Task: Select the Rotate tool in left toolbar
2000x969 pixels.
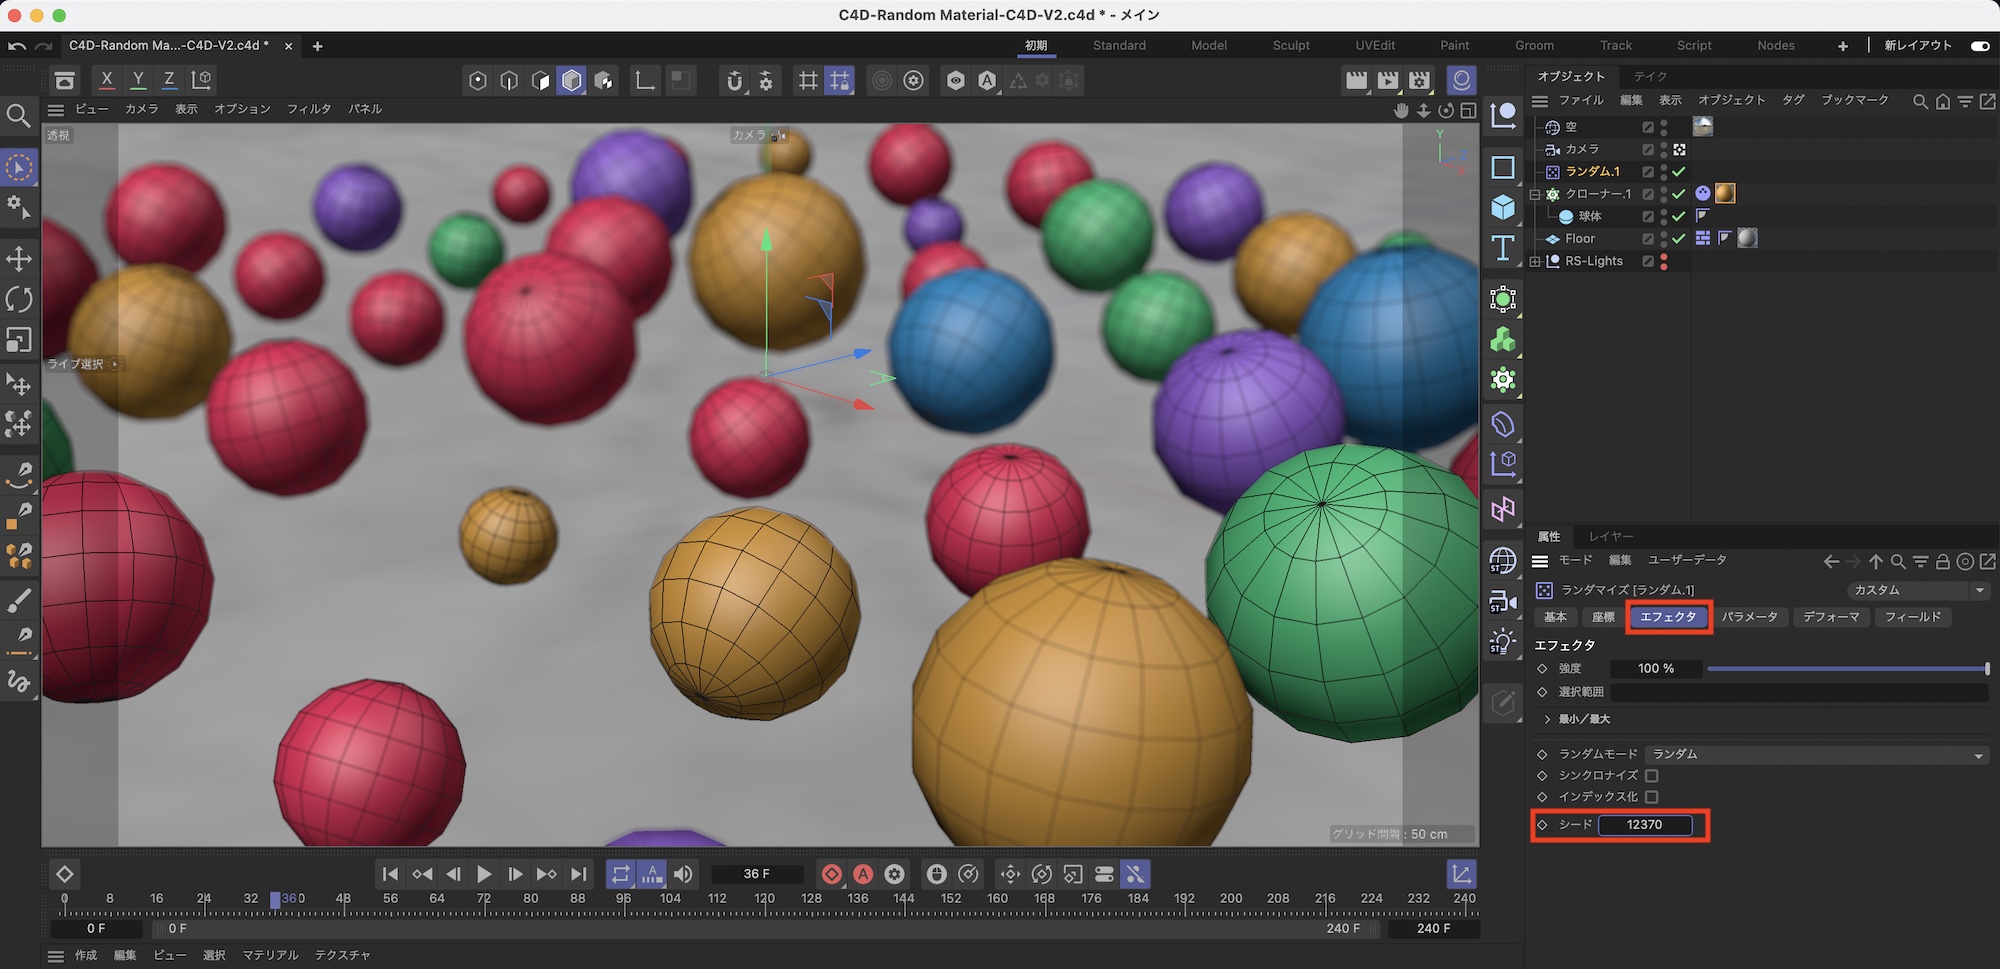Action: click(19, 299)
